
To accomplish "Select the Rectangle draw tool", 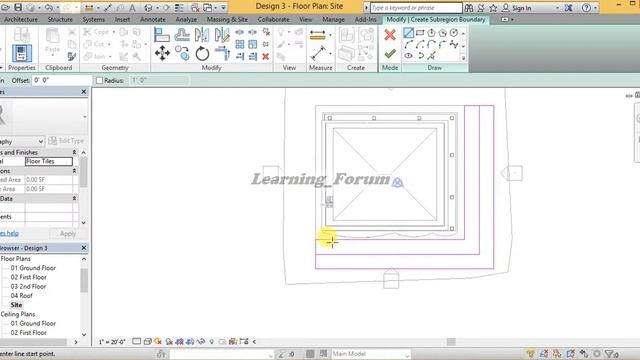I will point(420,33).
